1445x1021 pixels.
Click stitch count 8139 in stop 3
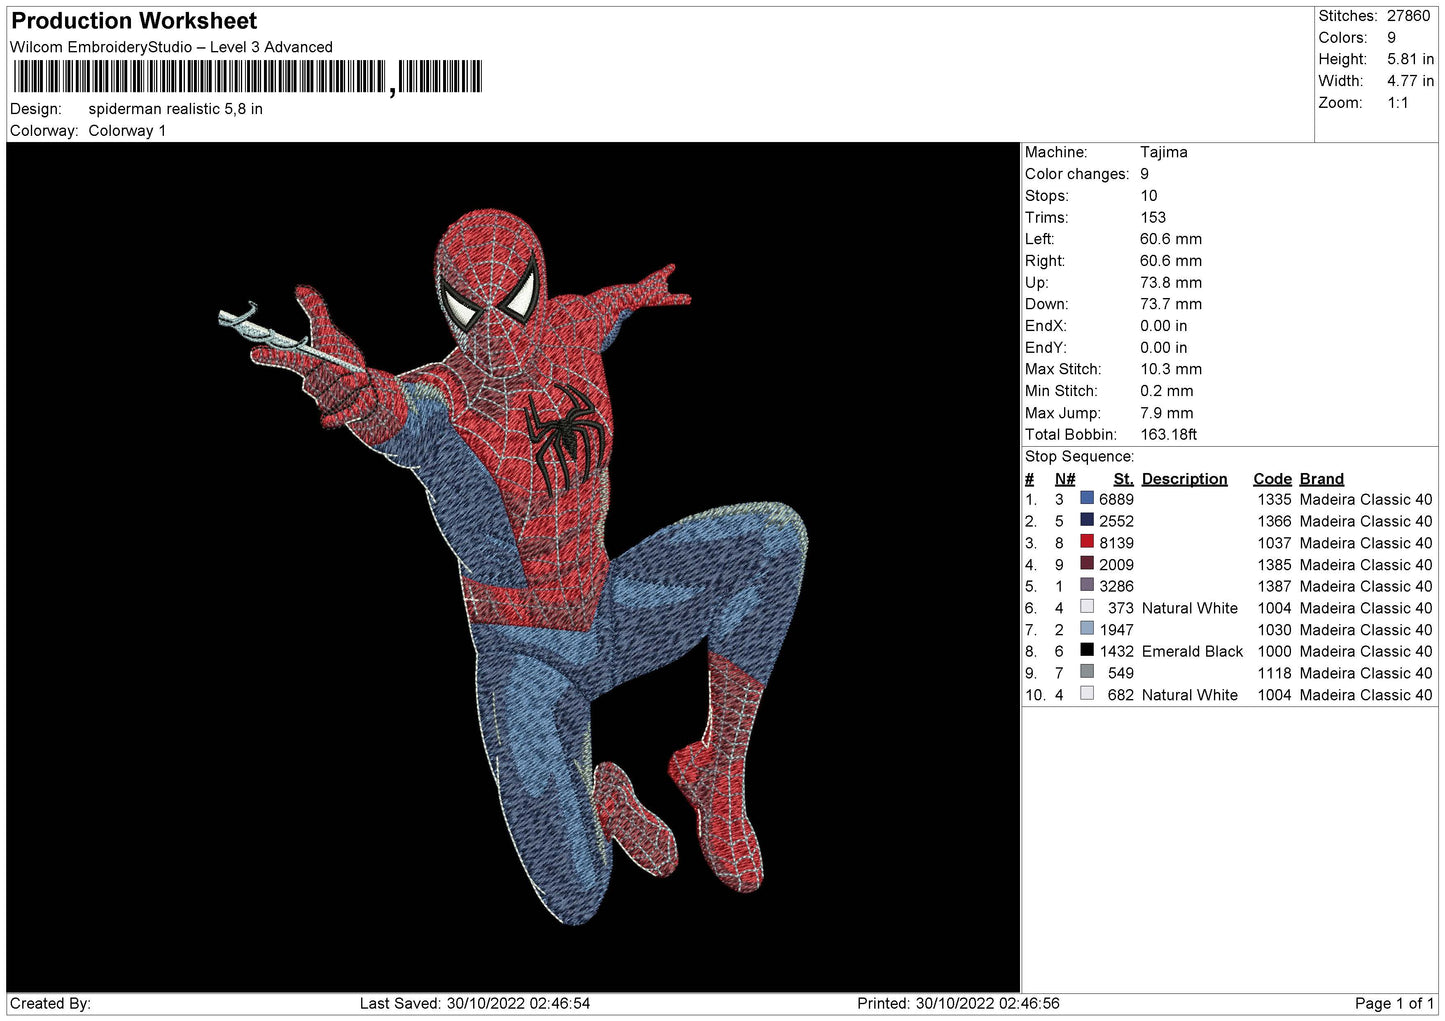coord(1116,543)
